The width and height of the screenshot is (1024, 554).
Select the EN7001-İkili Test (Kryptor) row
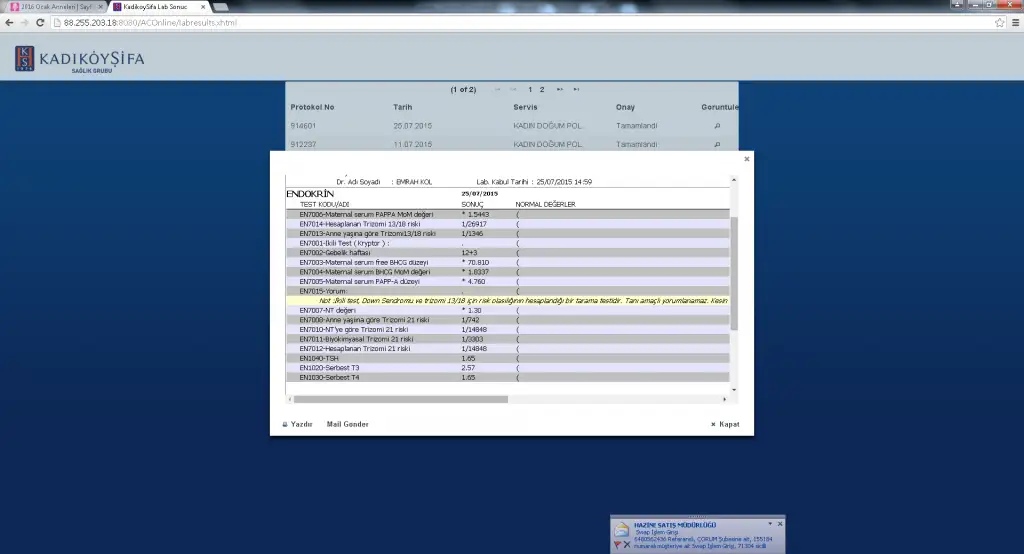pos(507,243)
